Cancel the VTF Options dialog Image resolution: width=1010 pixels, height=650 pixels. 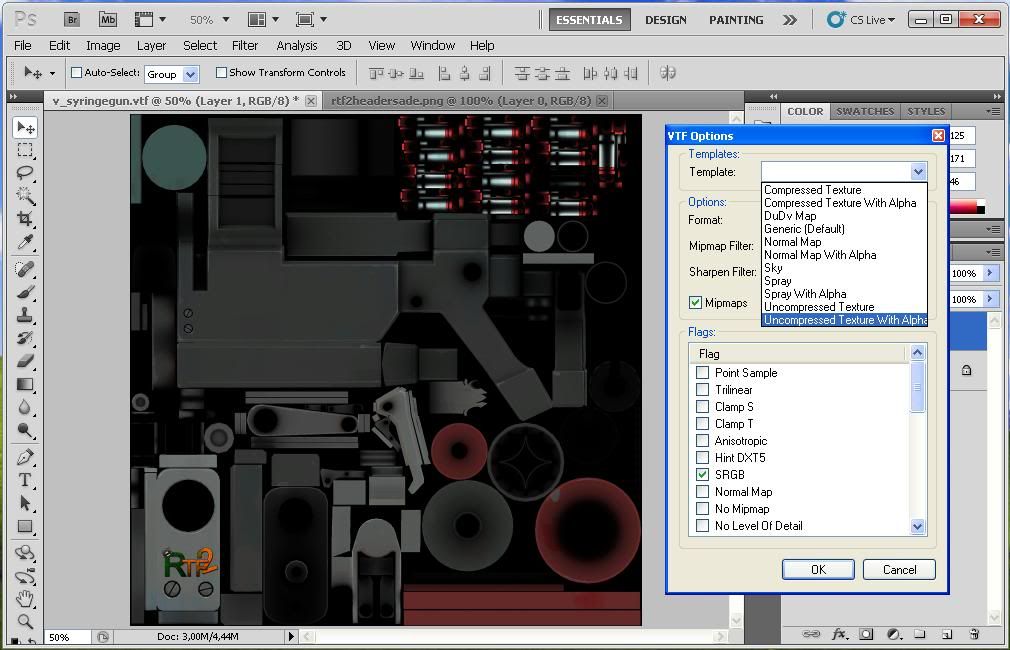tap(898, 569)
